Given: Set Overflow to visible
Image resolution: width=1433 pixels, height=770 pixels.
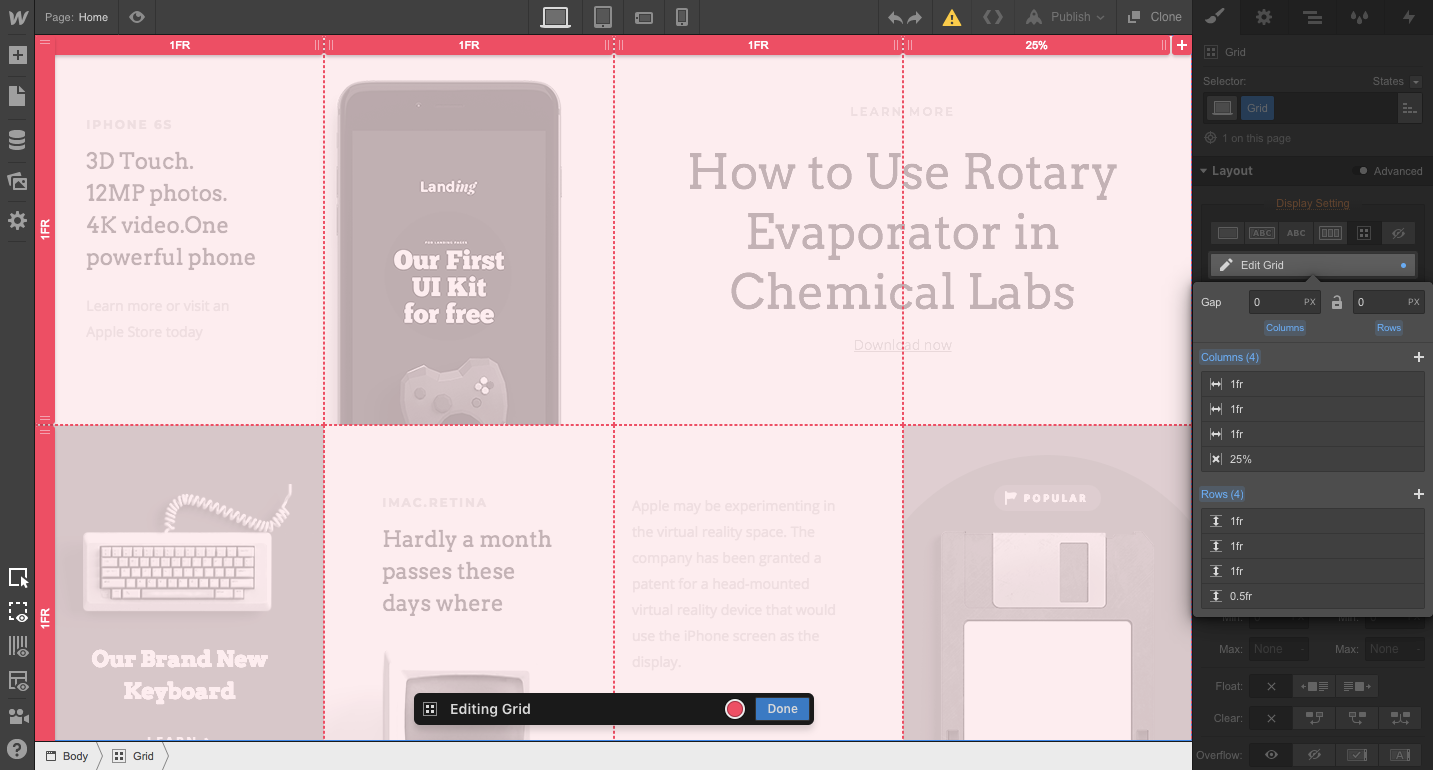Looking at the screenshot, I should (1272, 755).
